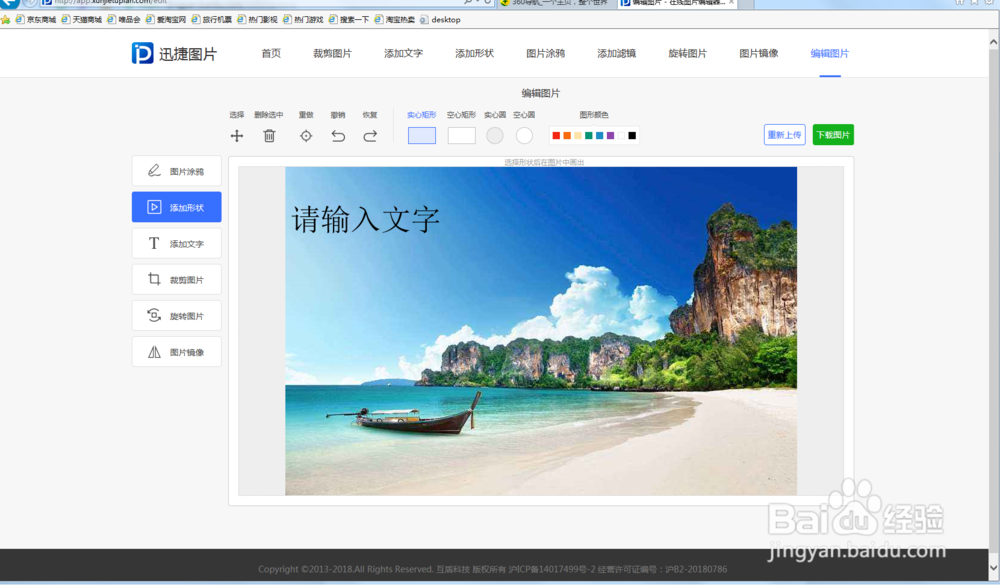Click the page scrollbar up arrow
Image resolution: width=1000 pixels, height=585 pixels.
pos(994,42)
